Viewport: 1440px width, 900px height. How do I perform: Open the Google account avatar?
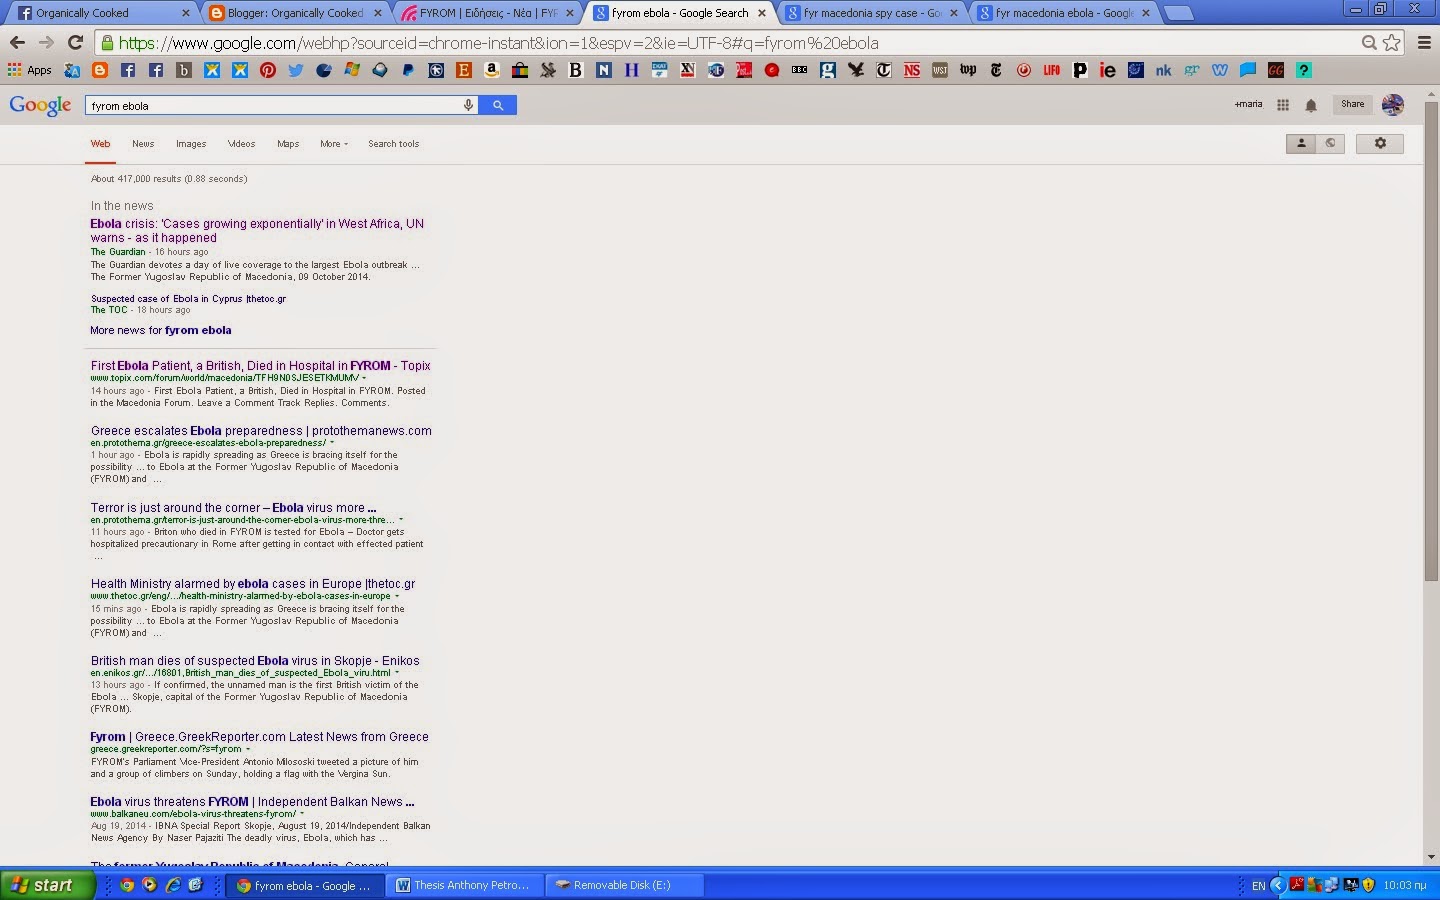[x=1392, y=105]
